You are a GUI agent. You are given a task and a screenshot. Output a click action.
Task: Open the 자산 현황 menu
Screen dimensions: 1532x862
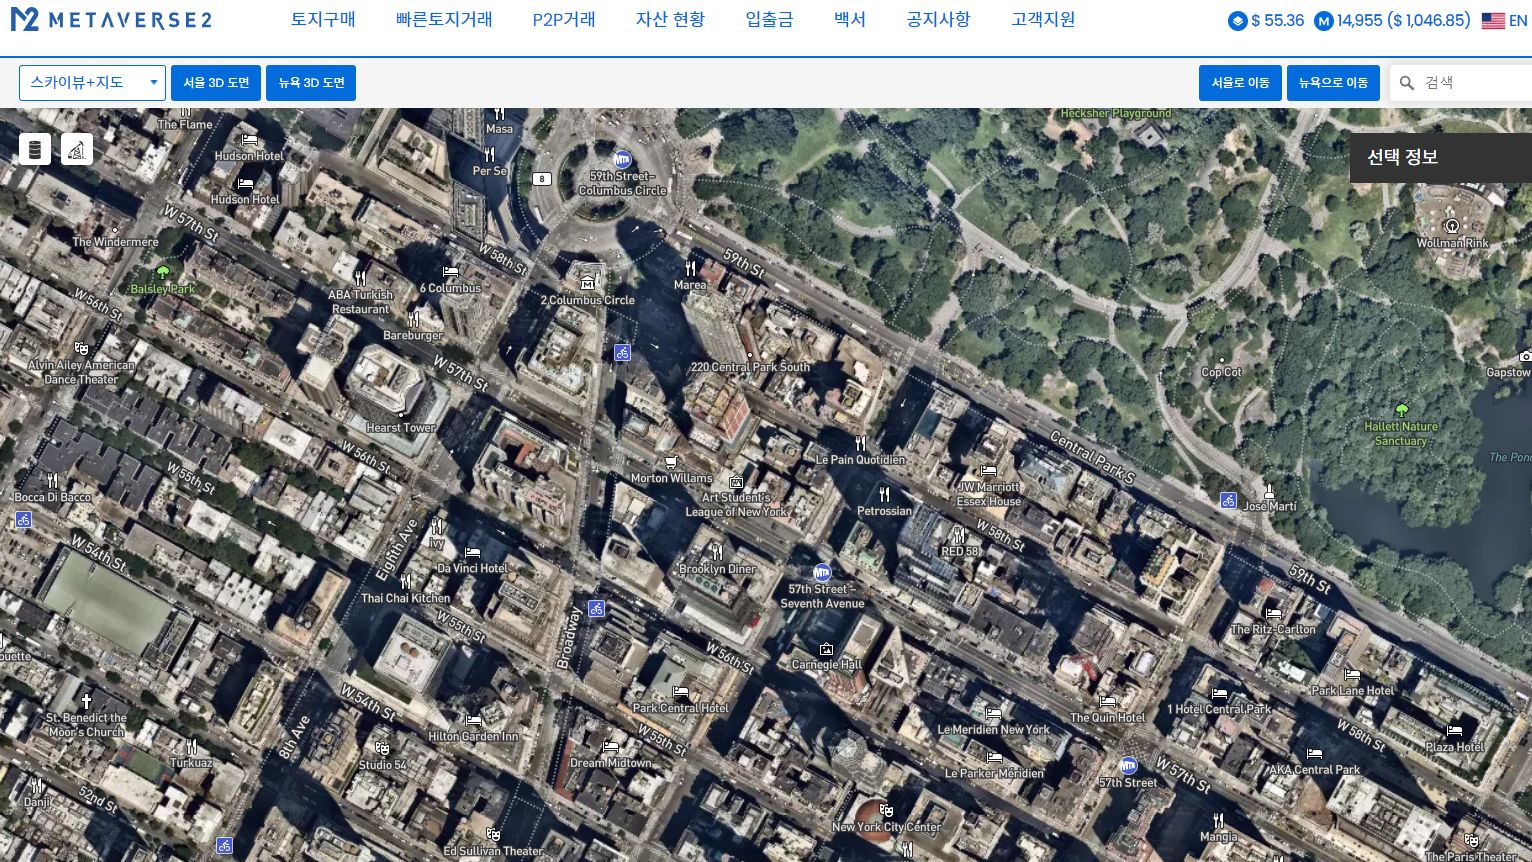[x=670, y=20]
